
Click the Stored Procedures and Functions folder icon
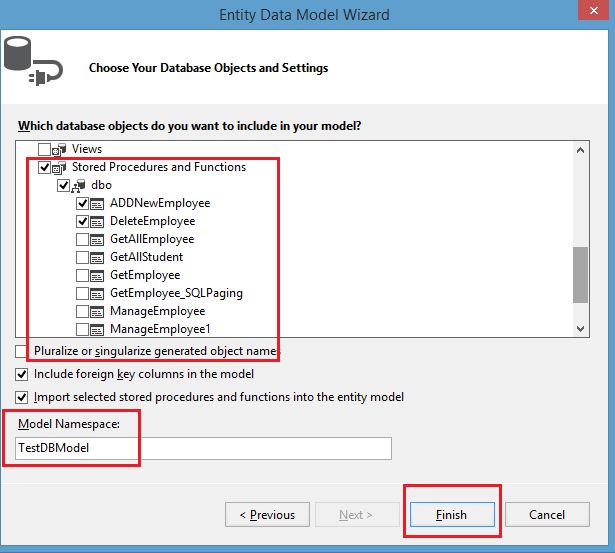[59, 167]
